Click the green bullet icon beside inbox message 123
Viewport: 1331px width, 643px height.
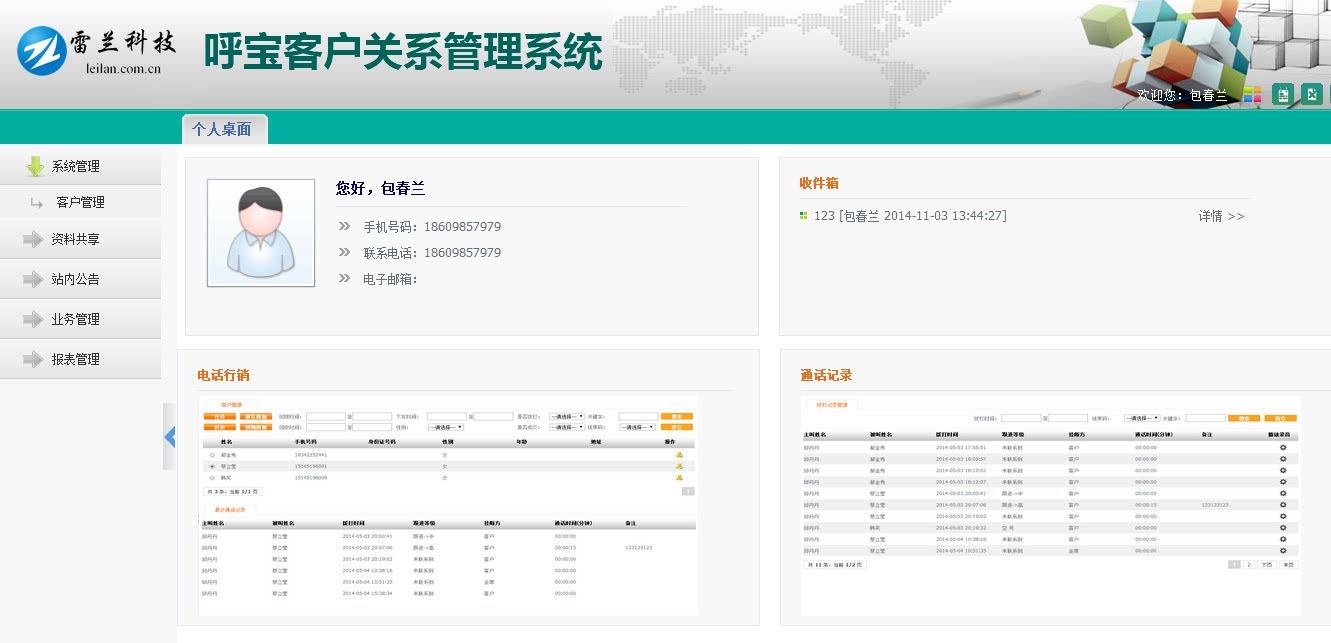click(x=803, y=216)
